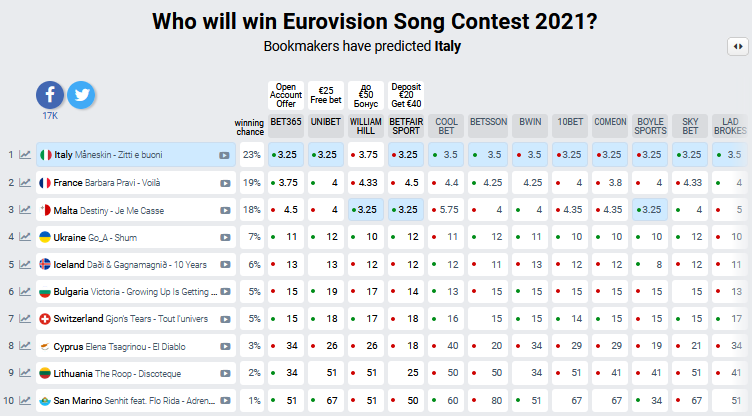
Task: Play video for Iceland's 10 Years
Action: tap(225, 265)
